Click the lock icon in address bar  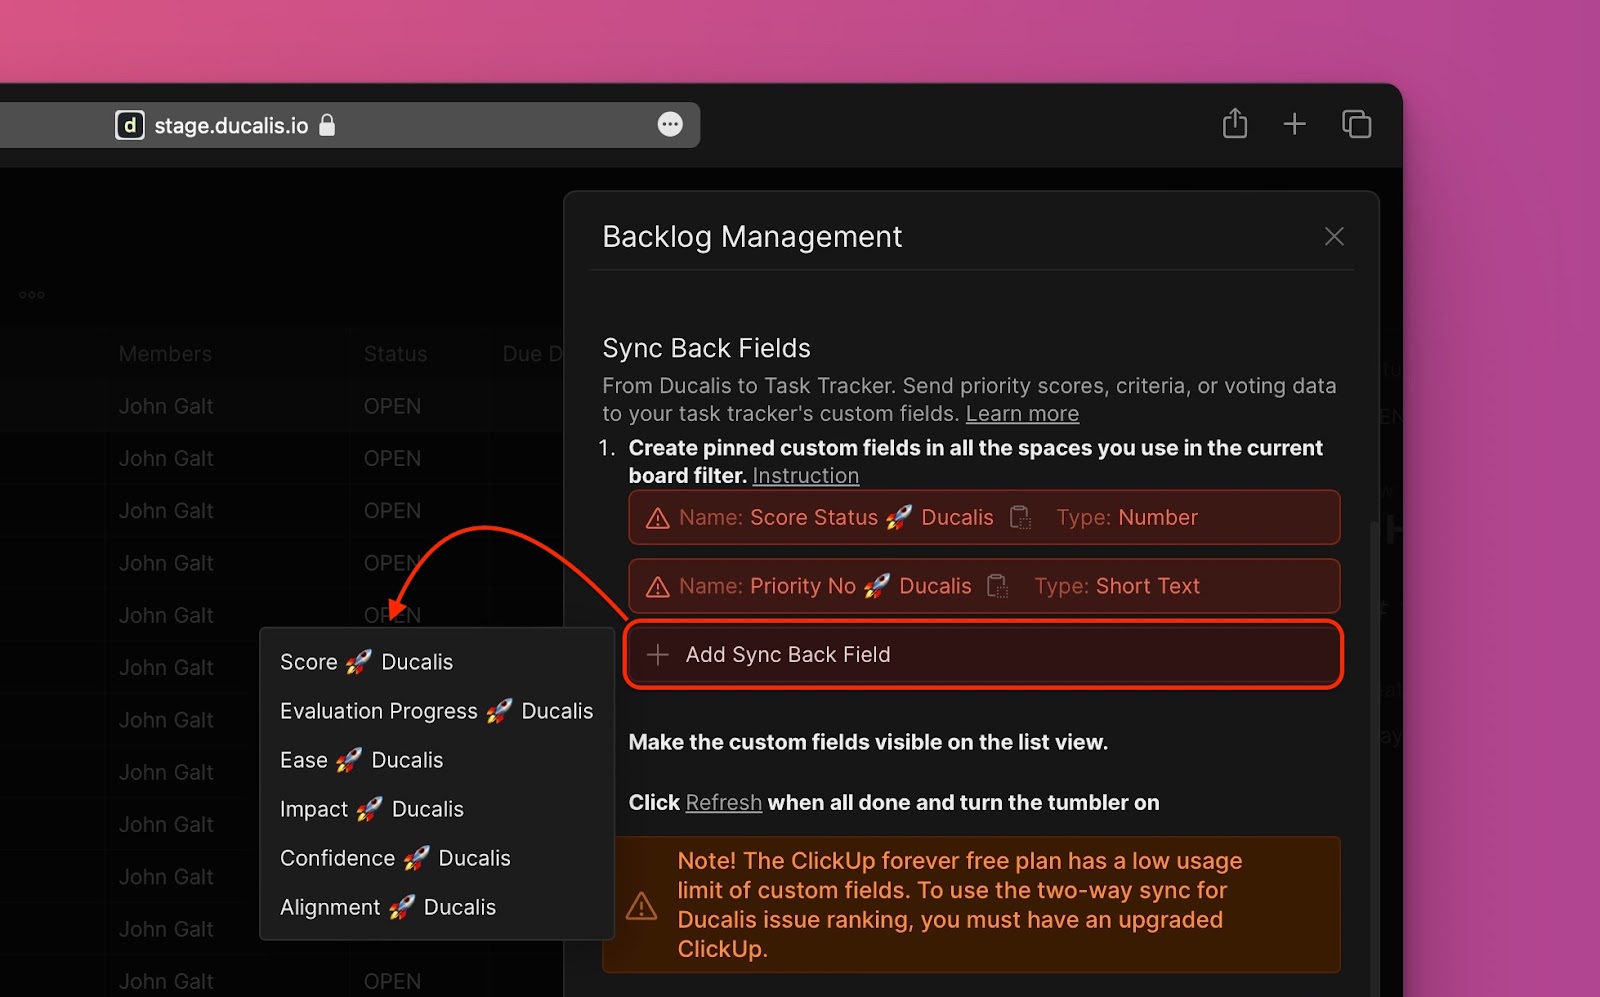point(326,125)
